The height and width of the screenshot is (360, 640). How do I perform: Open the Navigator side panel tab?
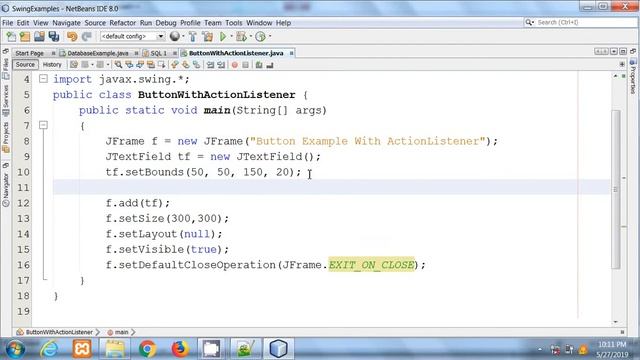click(x=6, y=190)
